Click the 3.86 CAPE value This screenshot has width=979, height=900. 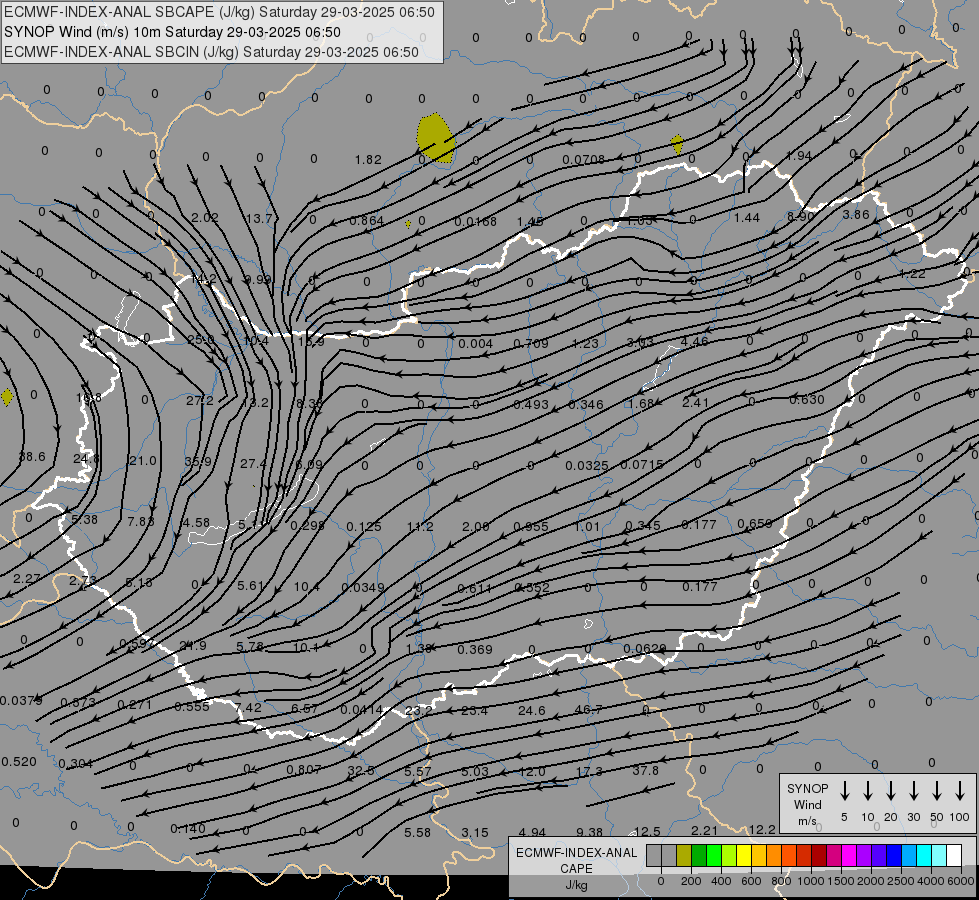pos(855,214)
